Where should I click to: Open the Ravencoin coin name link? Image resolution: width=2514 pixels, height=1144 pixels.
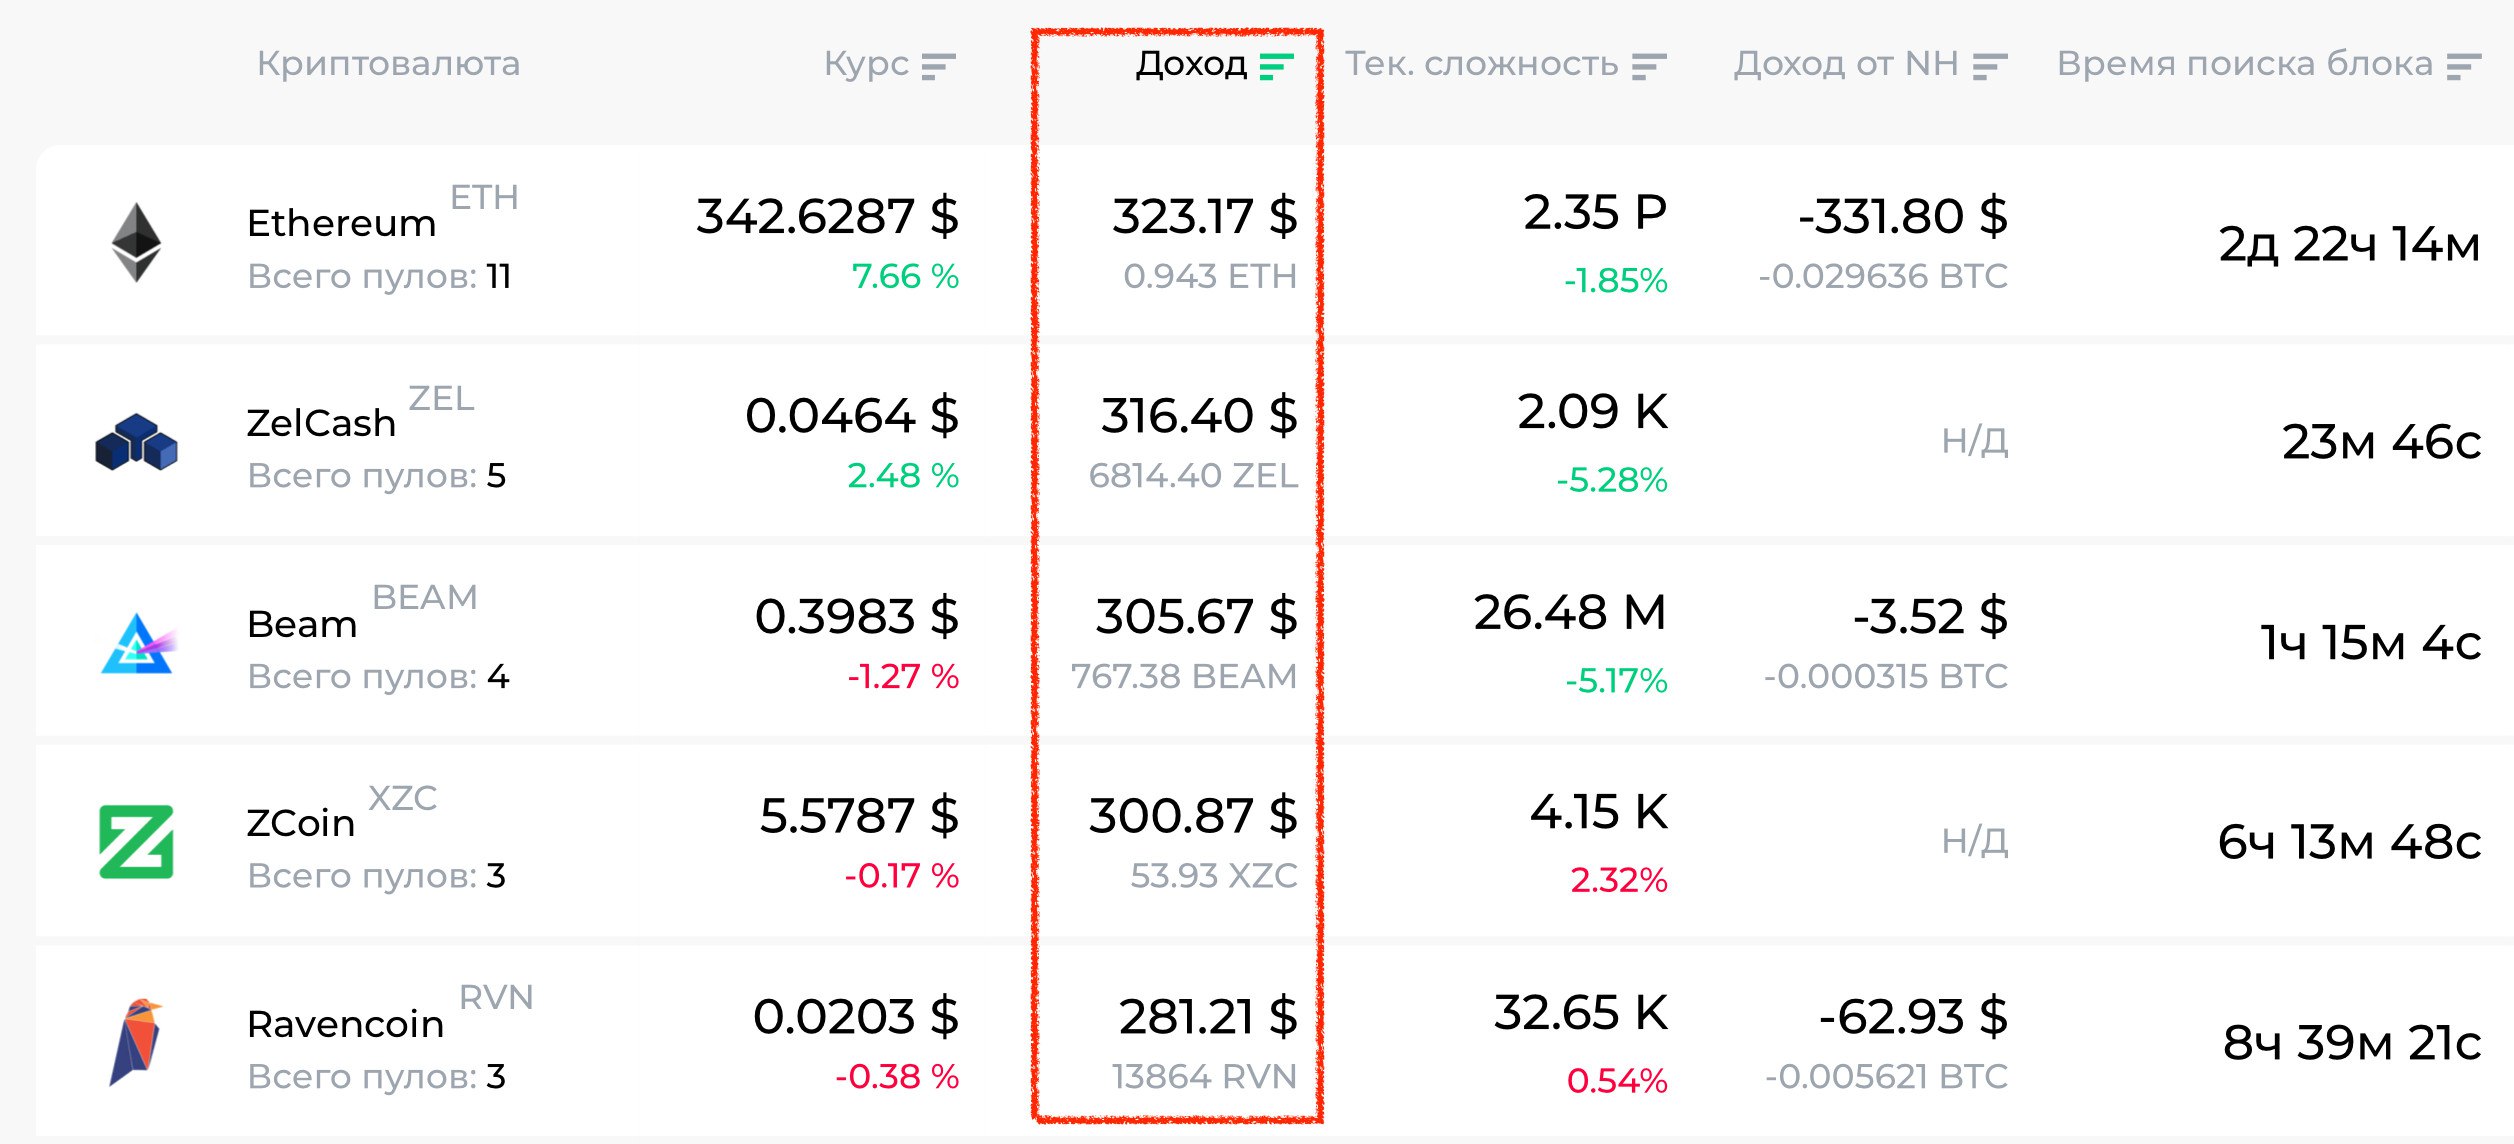[345, 1024]
